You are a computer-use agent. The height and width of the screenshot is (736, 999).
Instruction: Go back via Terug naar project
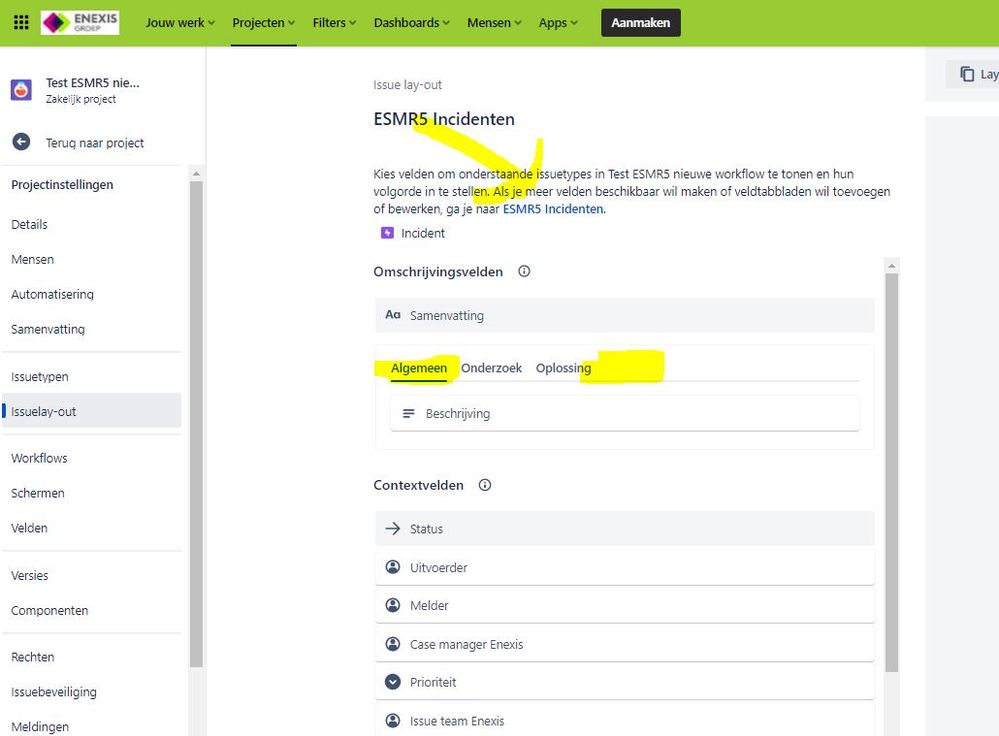[94, 143]
